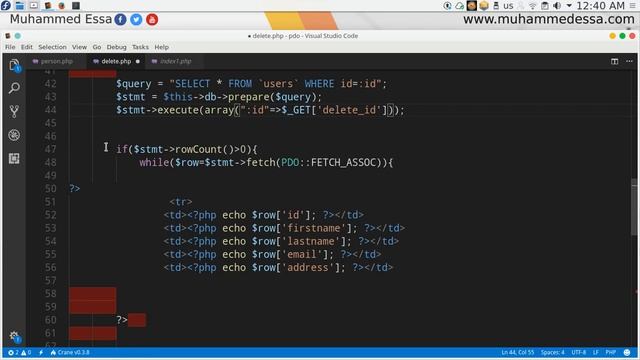This screenshot has width=640, height=360.
Task: Open the panel hamburger menu icon
Action: point(633,6)
